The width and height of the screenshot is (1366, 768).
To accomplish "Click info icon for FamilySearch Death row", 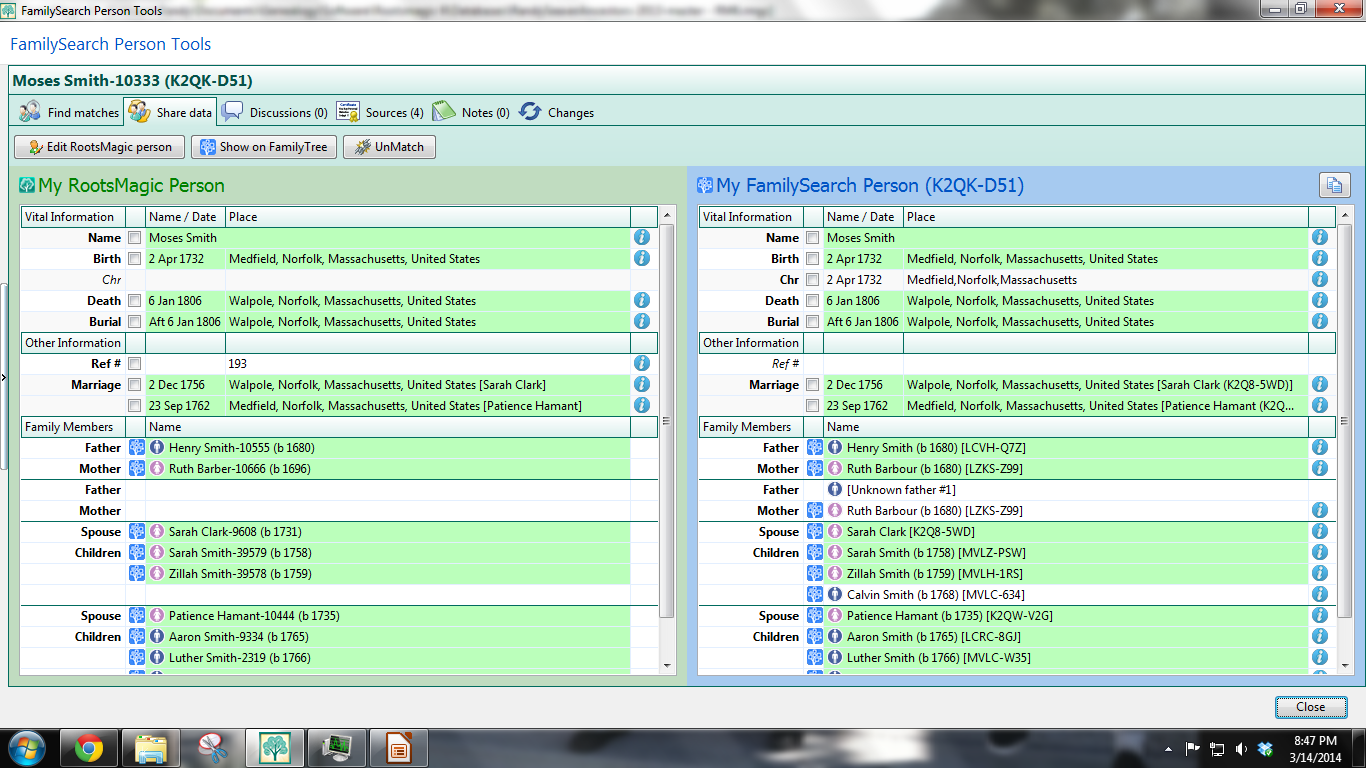I will (x=1320, y=301).
